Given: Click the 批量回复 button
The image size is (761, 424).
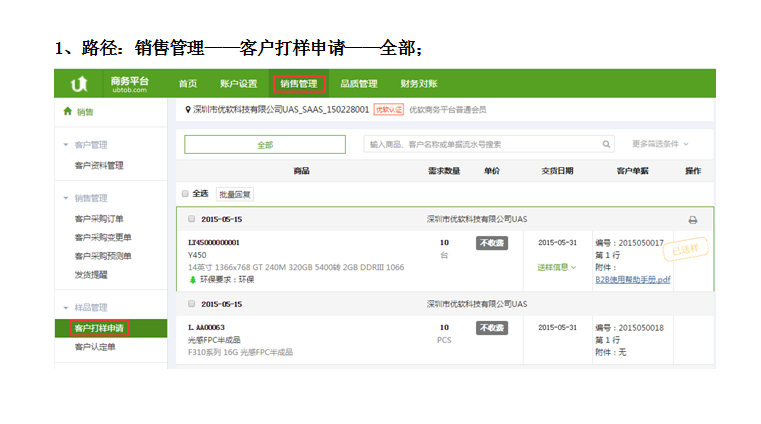Looking at the screenshot, I should (x=235, y=194).
